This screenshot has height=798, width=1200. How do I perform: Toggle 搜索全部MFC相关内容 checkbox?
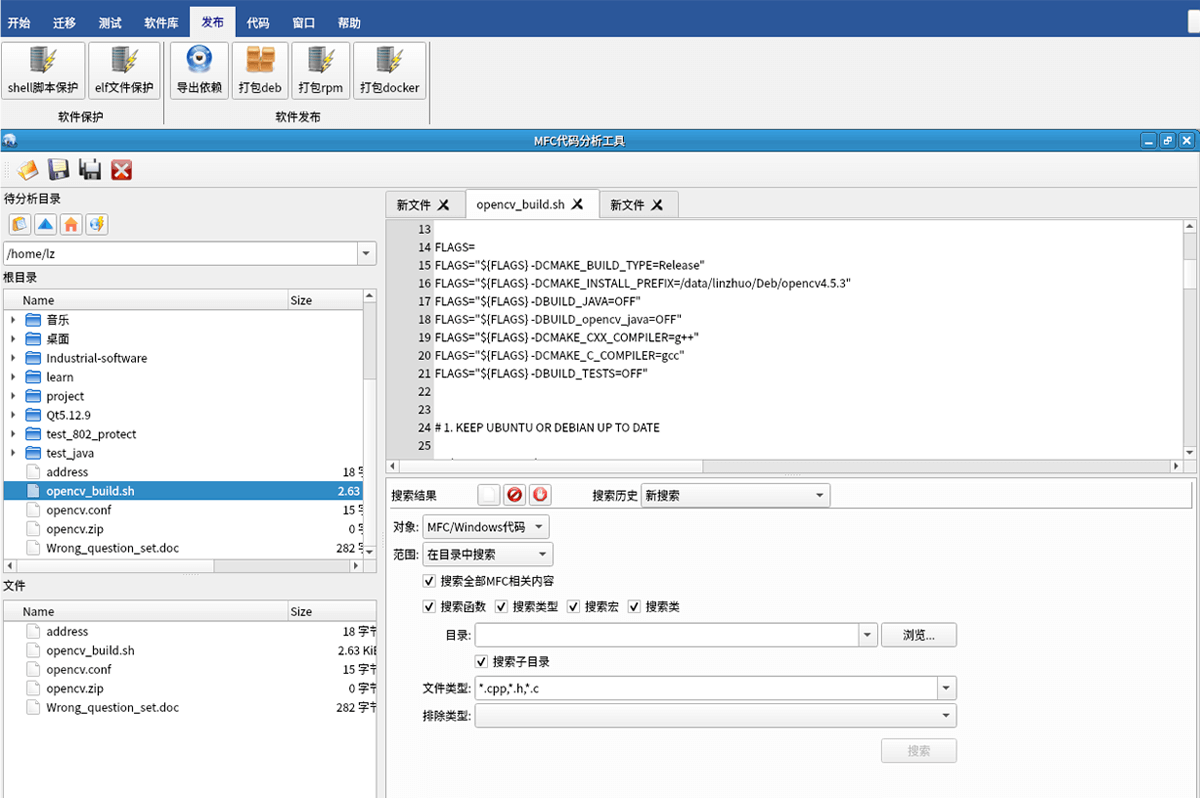[430, 581]
